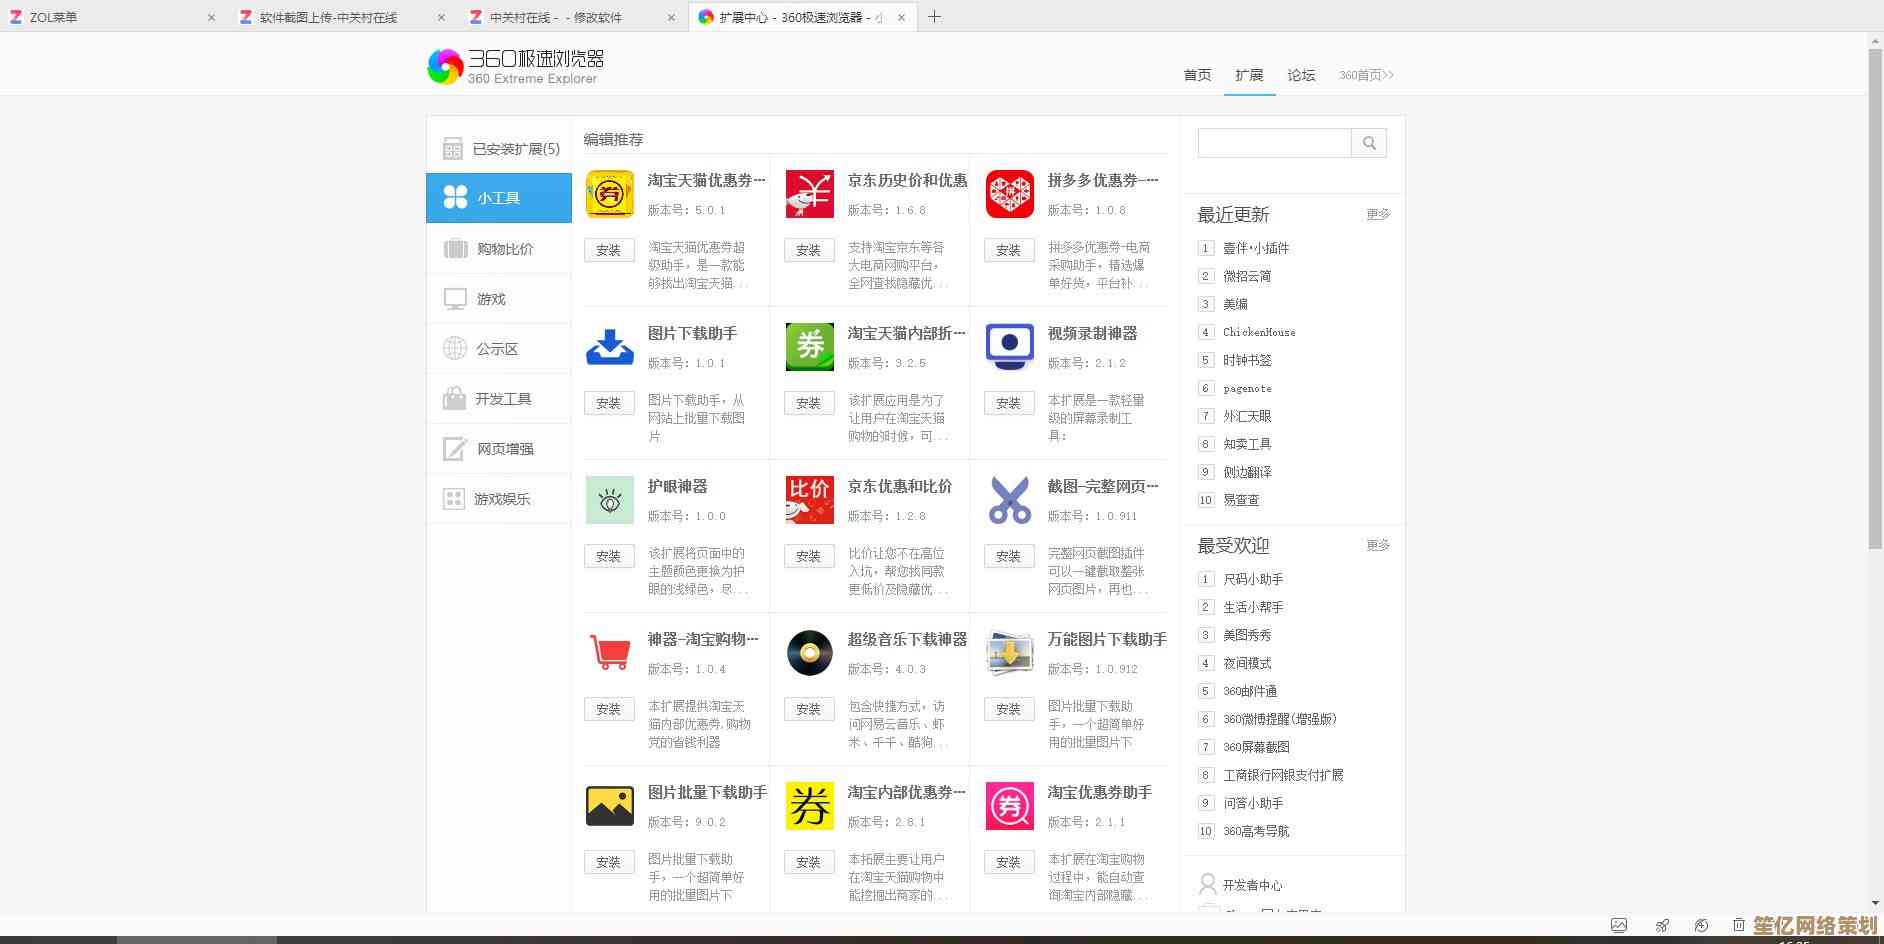1884x944 pixels.
Task: Click the 拼多多优惠券 heart icon
Action: [x=1009, y=194]
